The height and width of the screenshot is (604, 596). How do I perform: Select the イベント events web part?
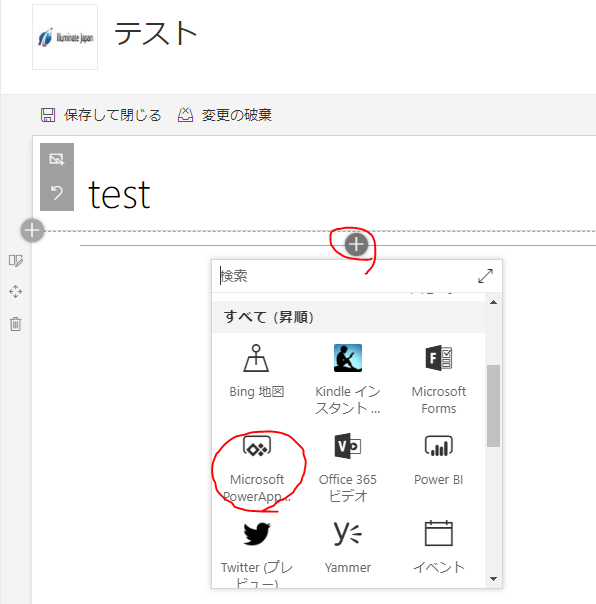pyautogui.click(x=438, y=548)
